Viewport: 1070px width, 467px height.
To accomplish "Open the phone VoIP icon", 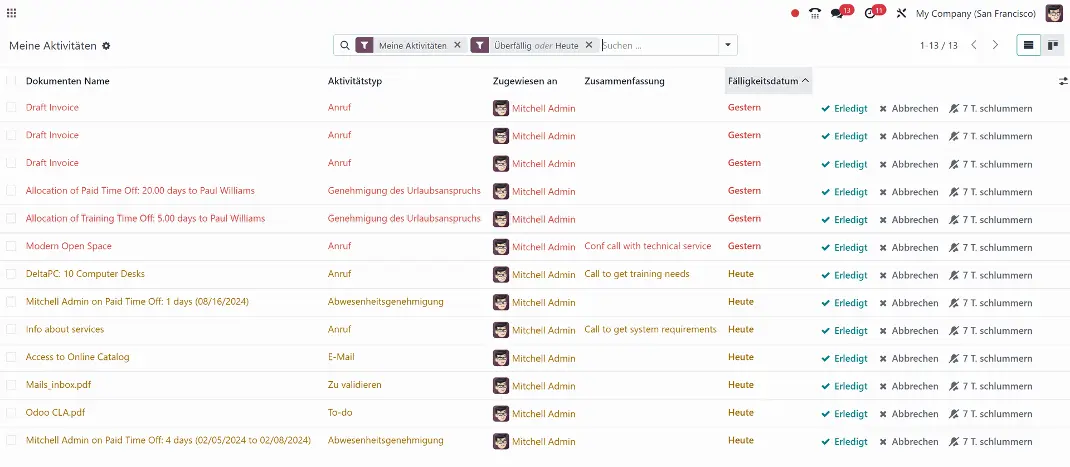I will coord(815,13).
